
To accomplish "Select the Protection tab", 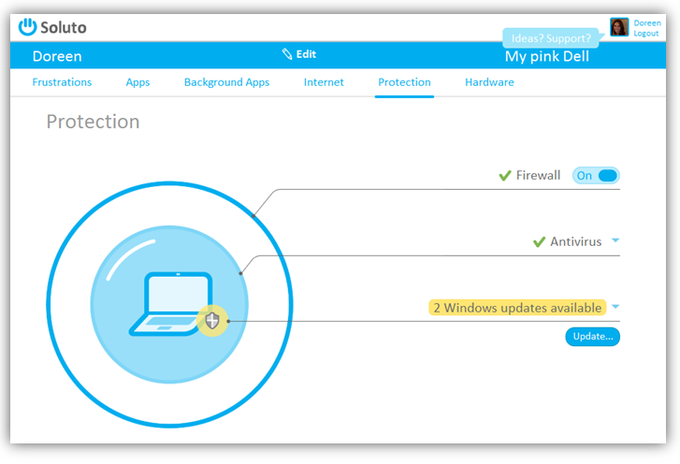I will coord(404,82).
